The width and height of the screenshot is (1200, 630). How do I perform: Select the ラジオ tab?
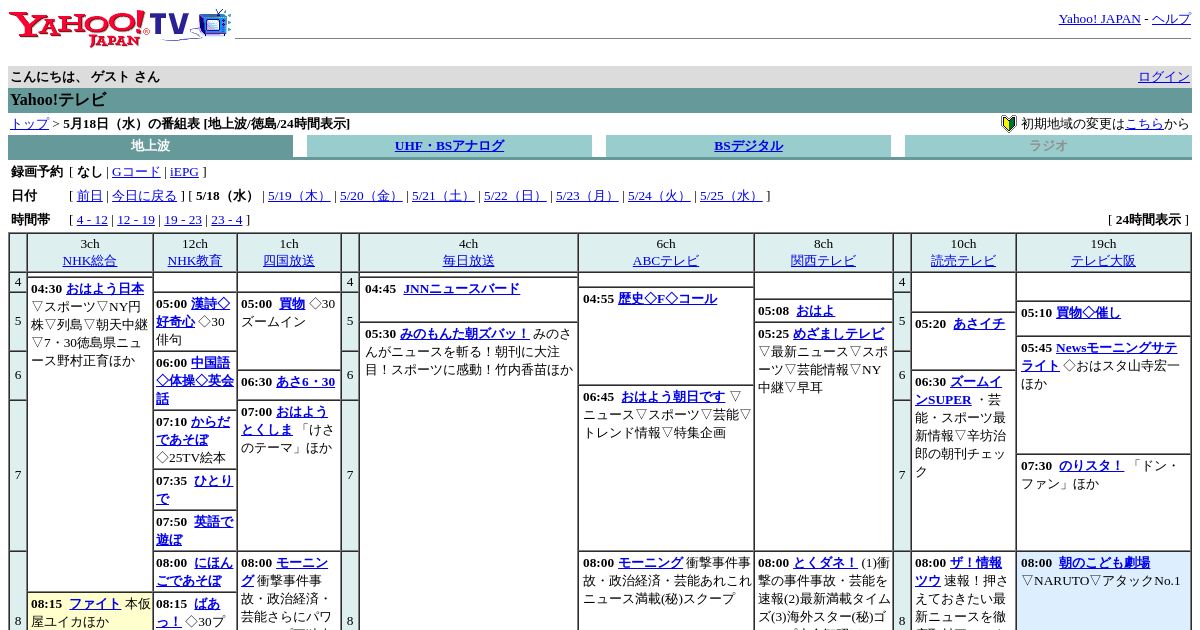1048,146
